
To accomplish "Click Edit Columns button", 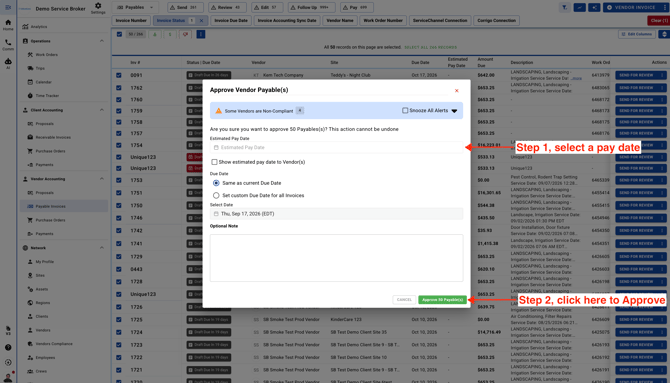I will coord(637,34).
